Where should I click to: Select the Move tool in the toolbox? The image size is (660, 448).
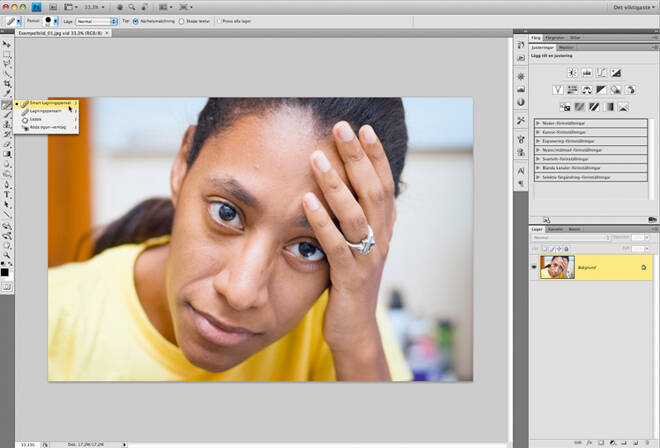click(x=6, y=44)
